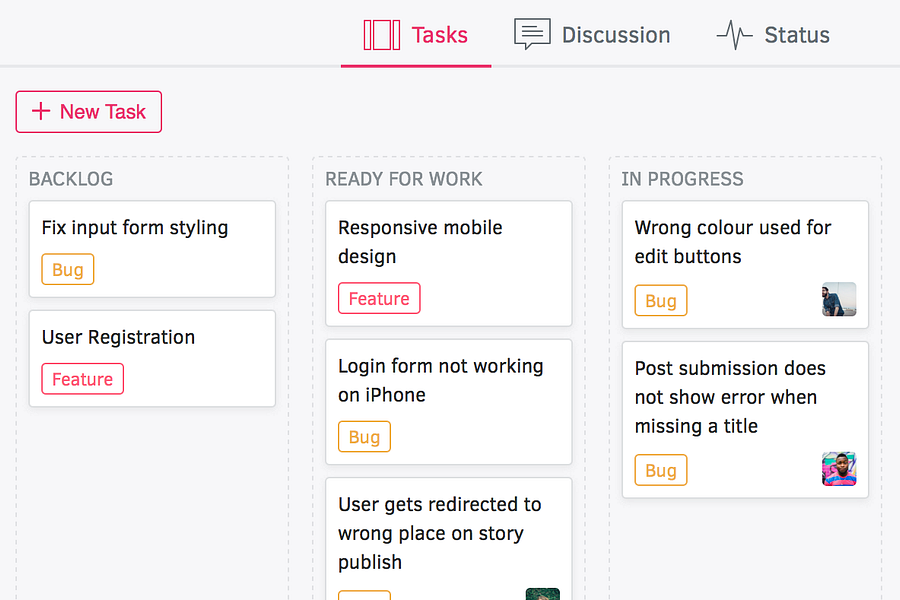Viewport: 900px width, 600px height.
Task: Click avatar on story publish redirect card
Action: tap(542, 594)
